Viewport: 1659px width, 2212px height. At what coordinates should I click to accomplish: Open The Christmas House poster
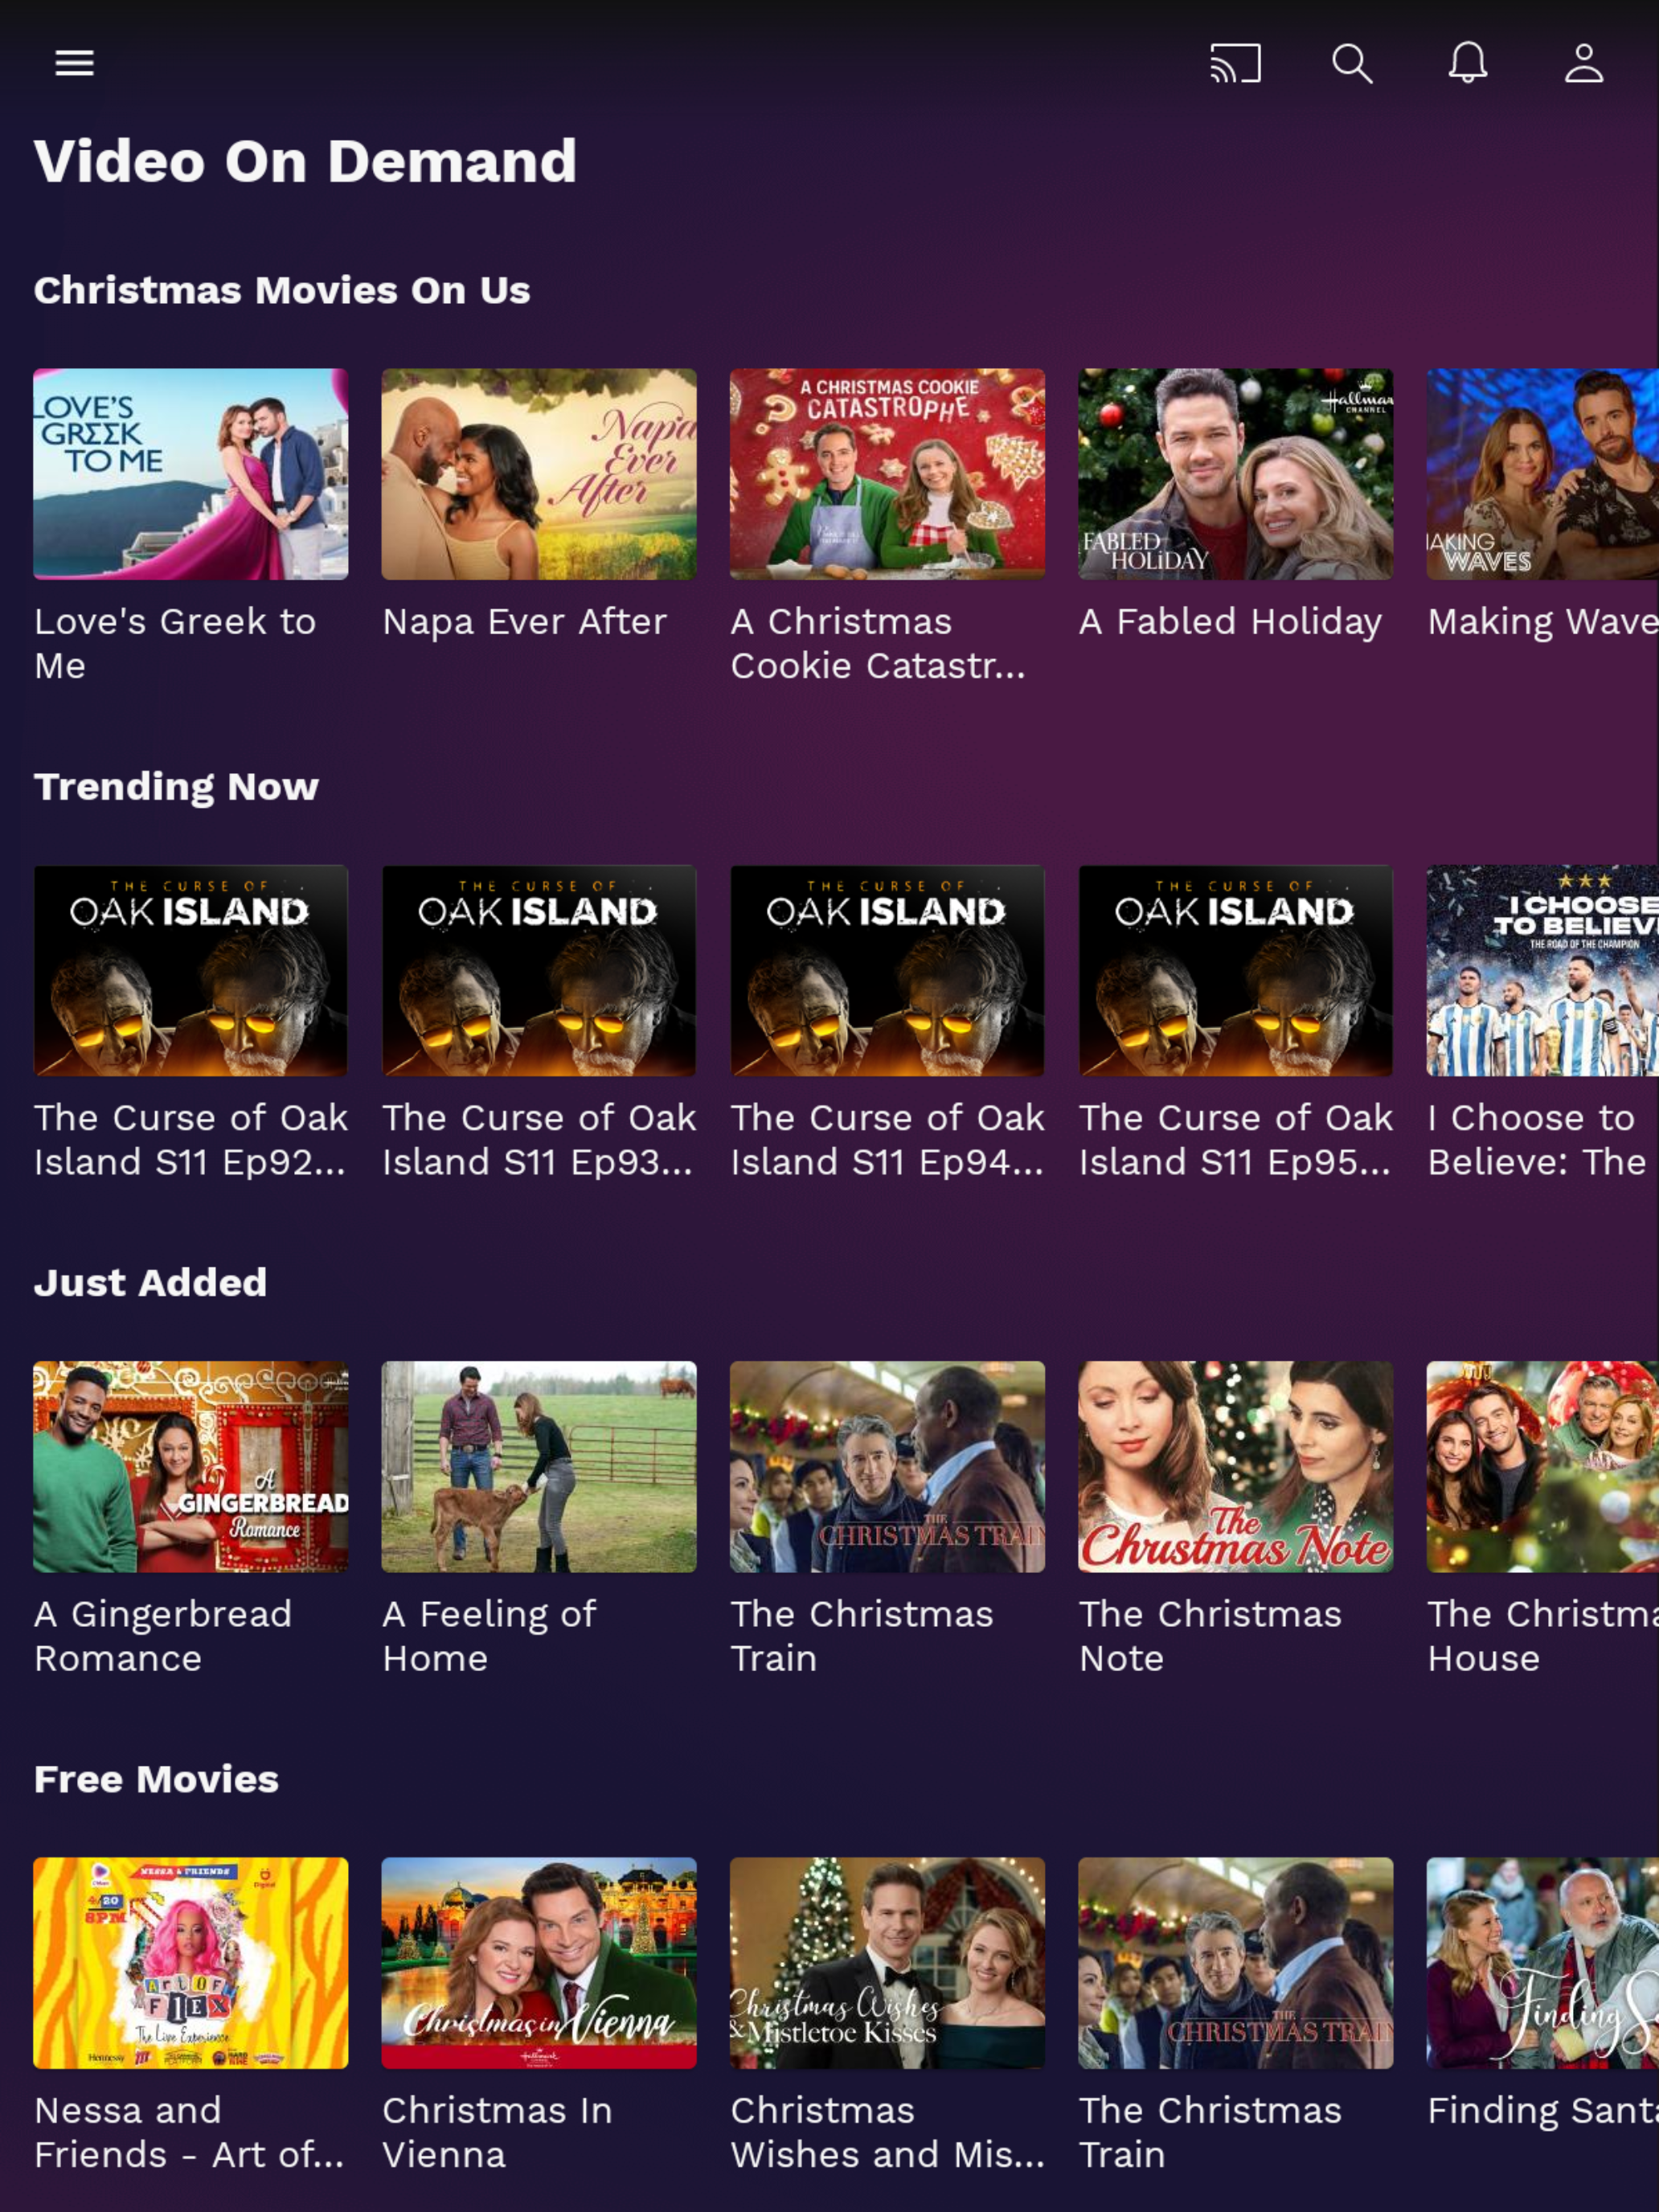coord(1543,1466)
